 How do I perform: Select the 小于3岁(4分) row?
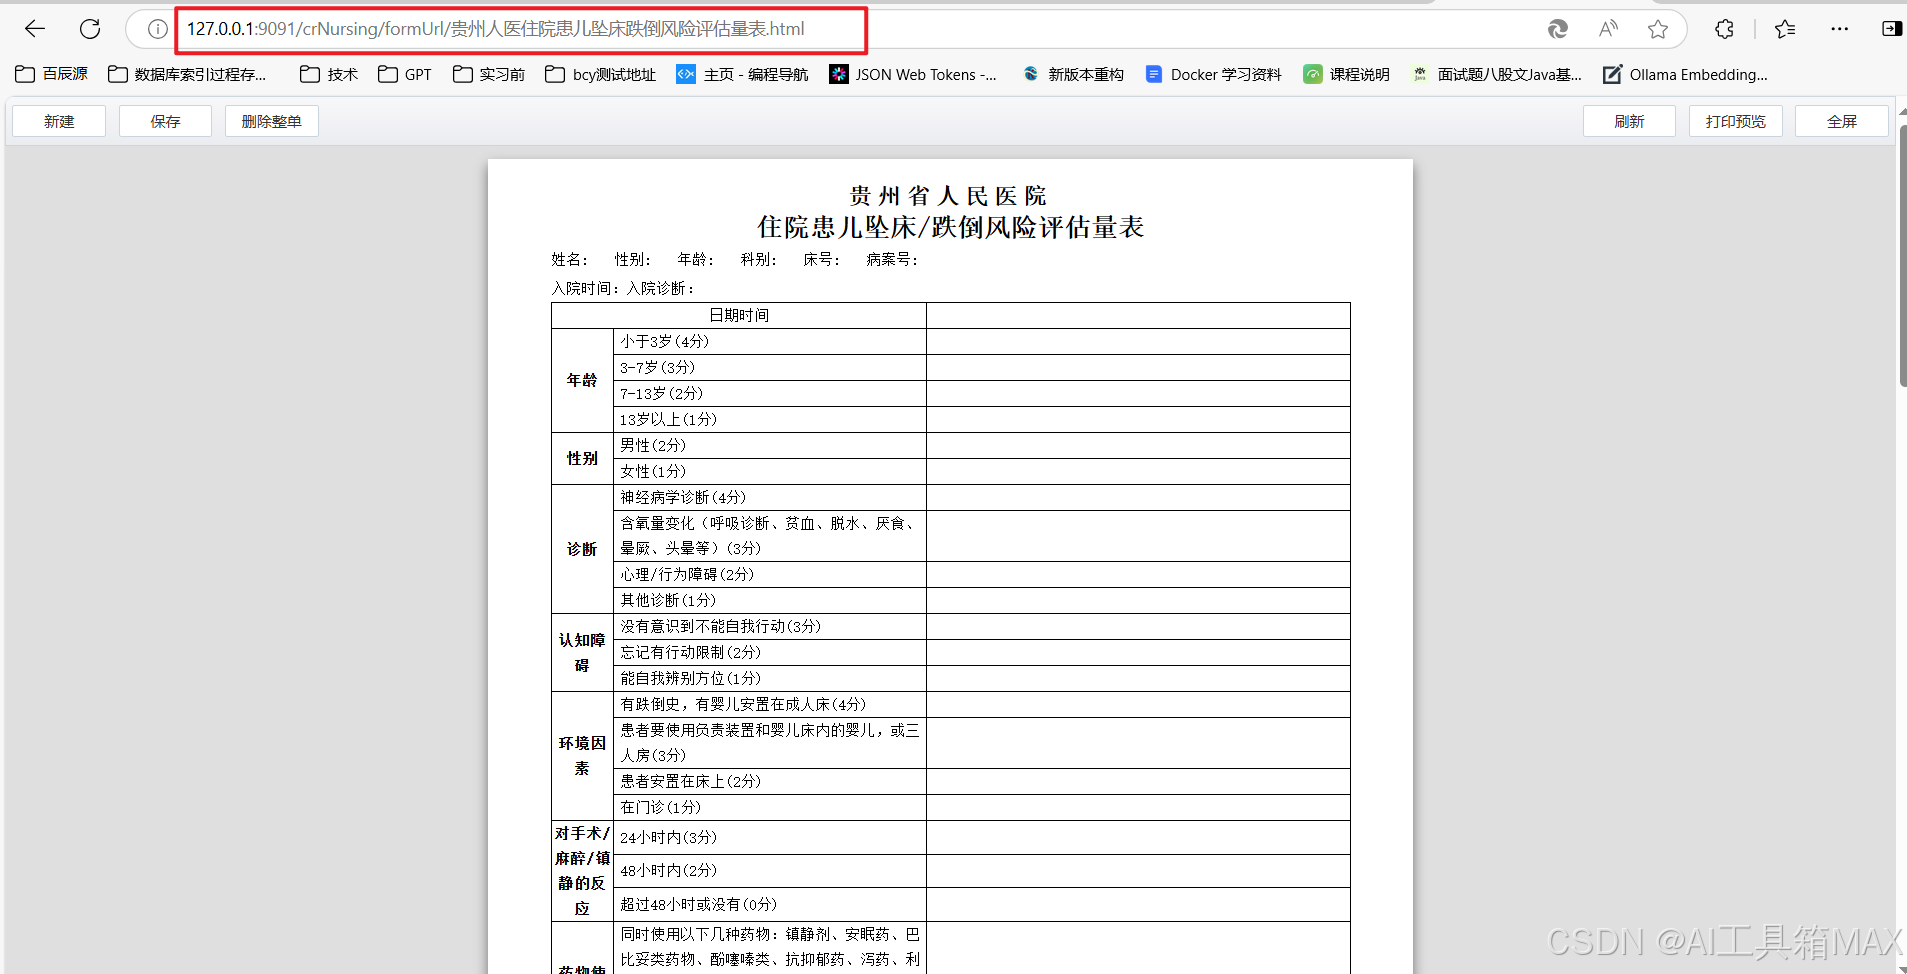click(x=981, y=341)
